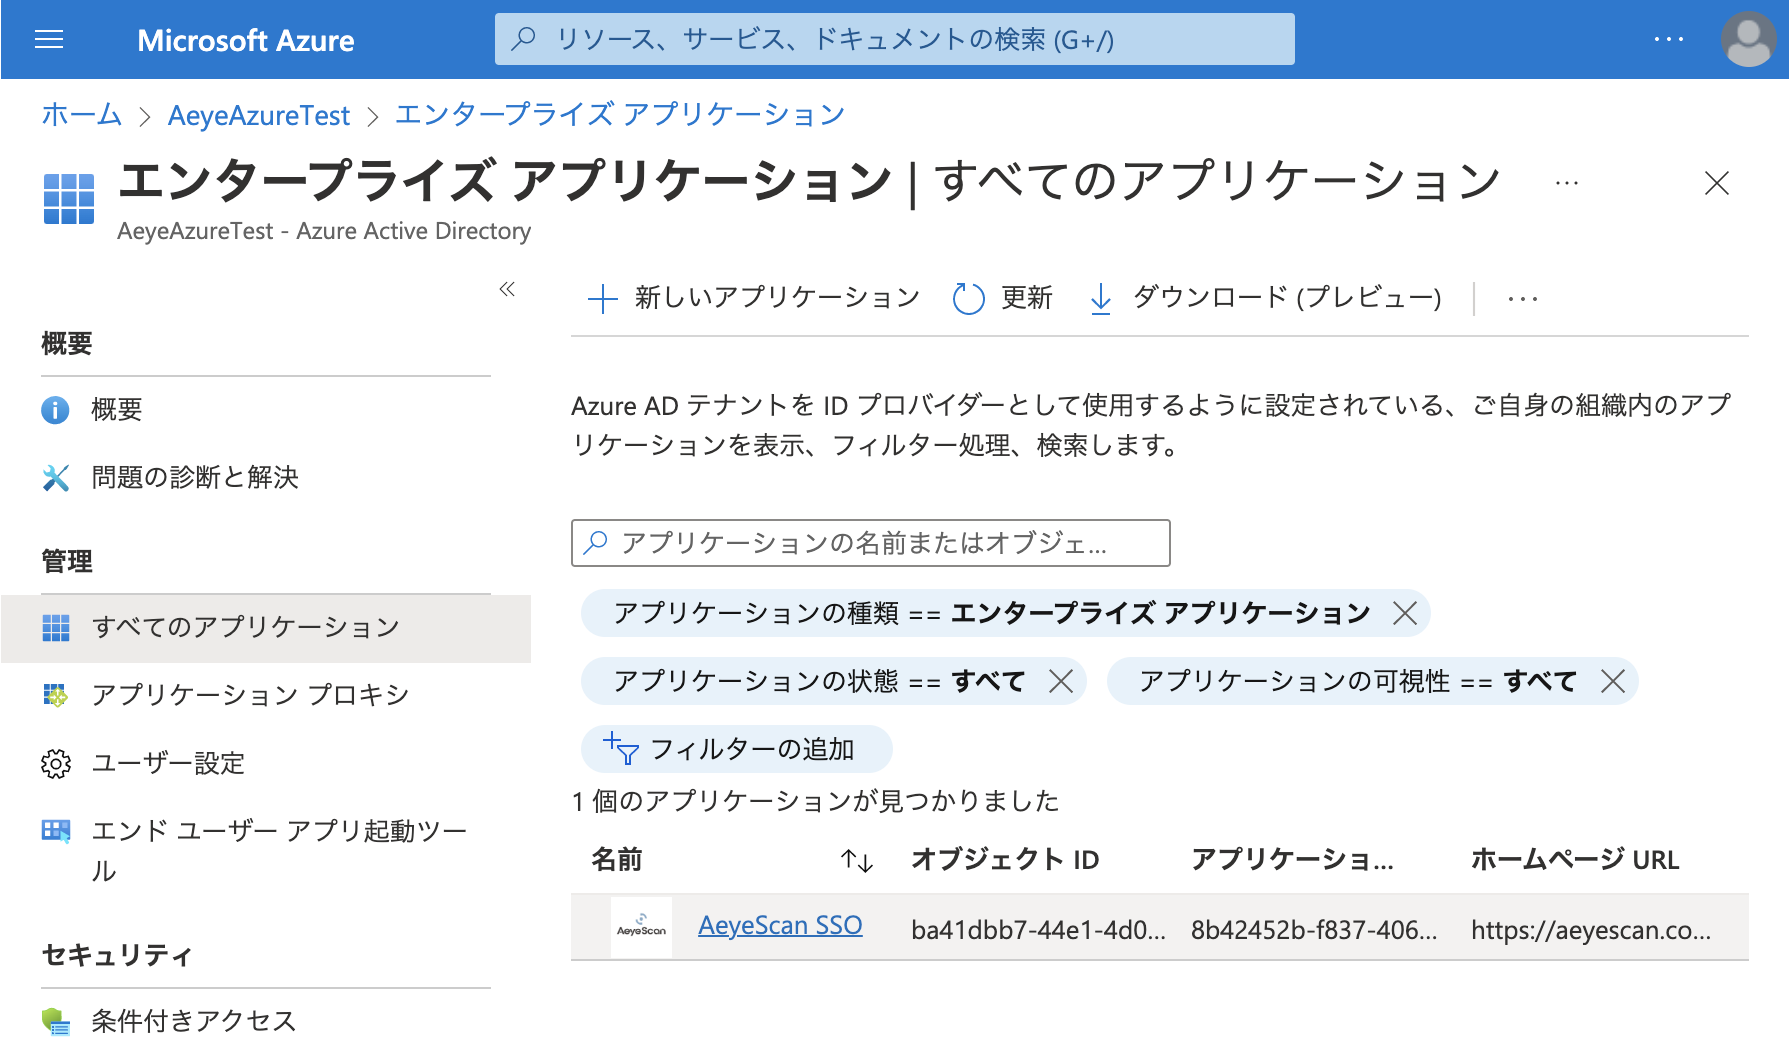
Task: Click the フィルターの追加 button
Action: (736, 749)
